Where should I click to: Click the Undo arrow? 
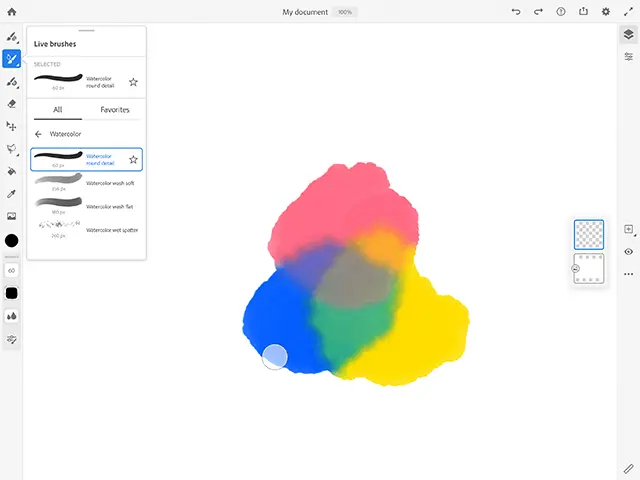(516, 12)
